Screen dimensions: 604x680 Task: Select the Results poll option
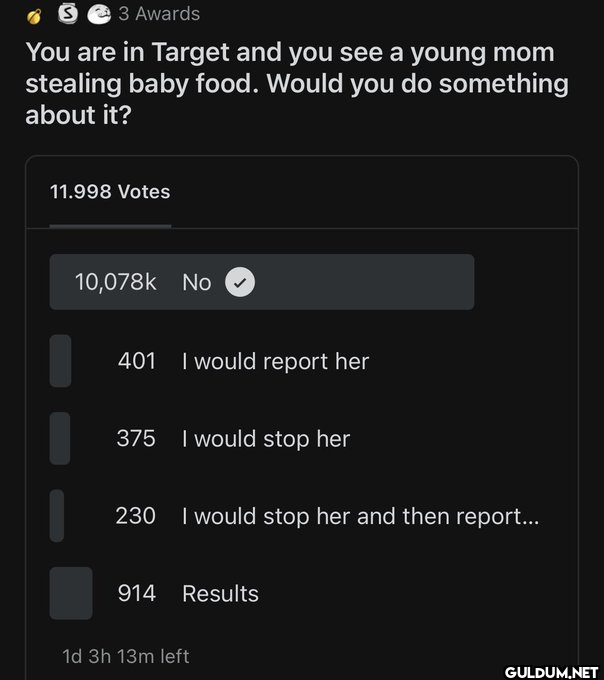[220, 593]
